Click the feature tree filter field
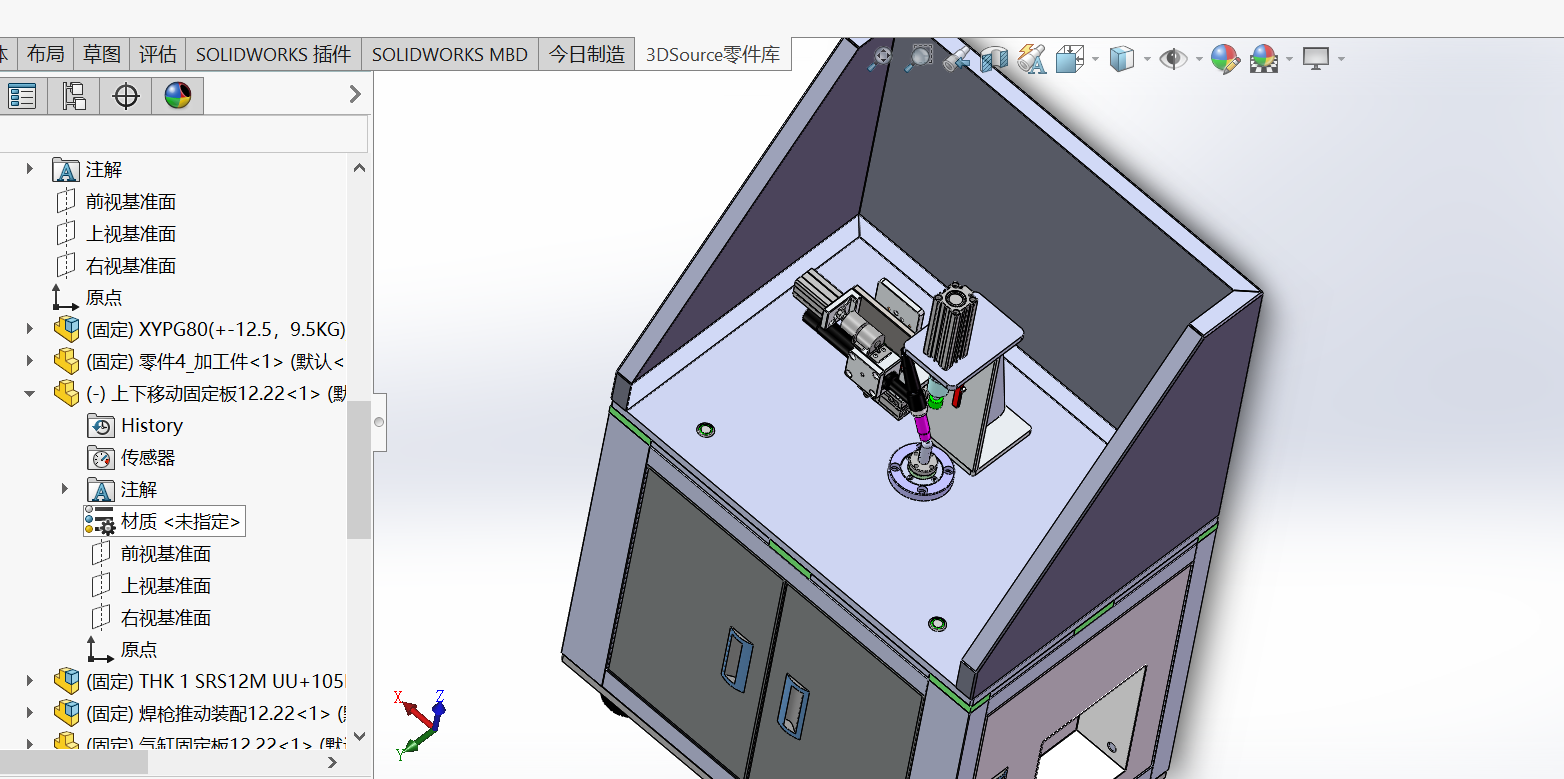 184,134
